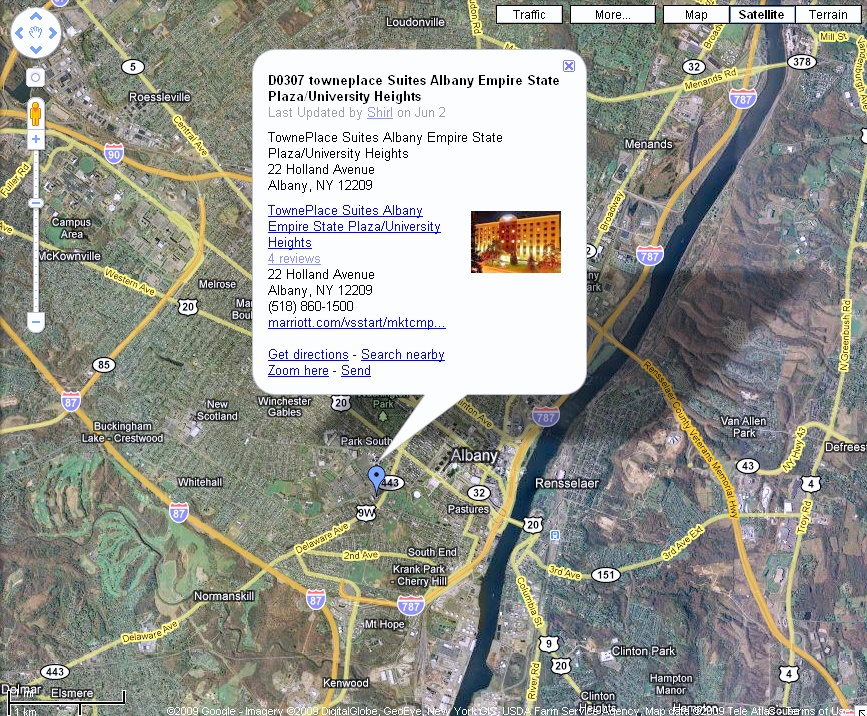Screen dimensions: 867x716
Task: Click the zoom slider handle
Action: coord(36,203)
